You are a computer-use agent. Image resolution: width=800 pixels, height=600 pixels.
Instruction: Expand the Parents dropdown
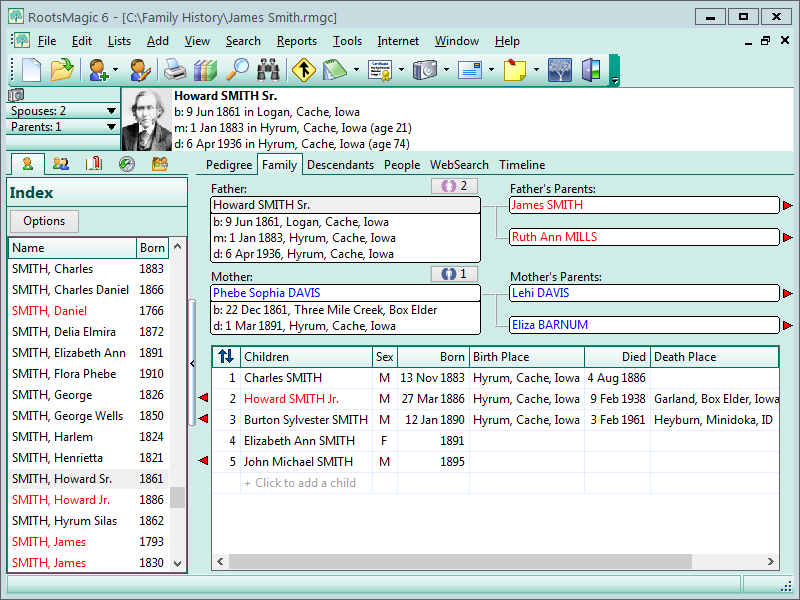click(112, 127)
